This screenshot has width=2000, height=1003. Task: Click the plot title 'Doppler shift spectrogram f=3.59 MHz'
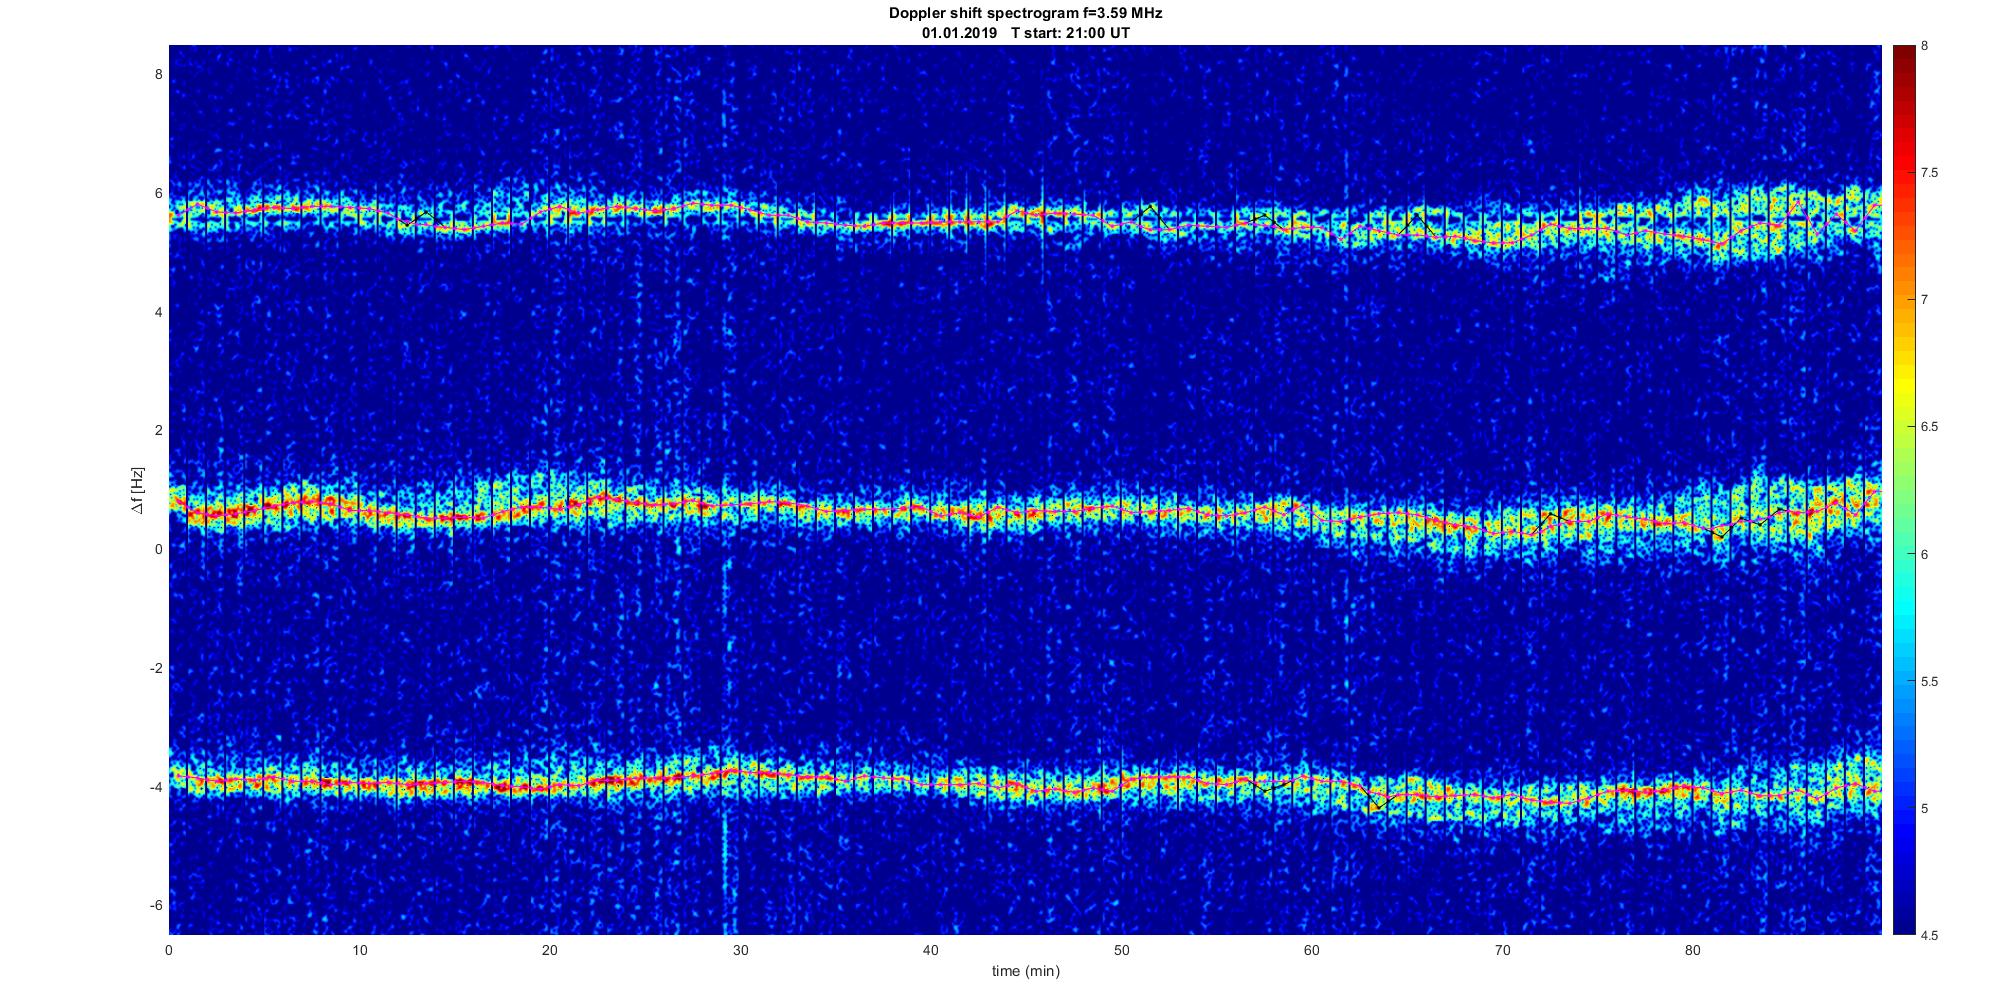1026,14
